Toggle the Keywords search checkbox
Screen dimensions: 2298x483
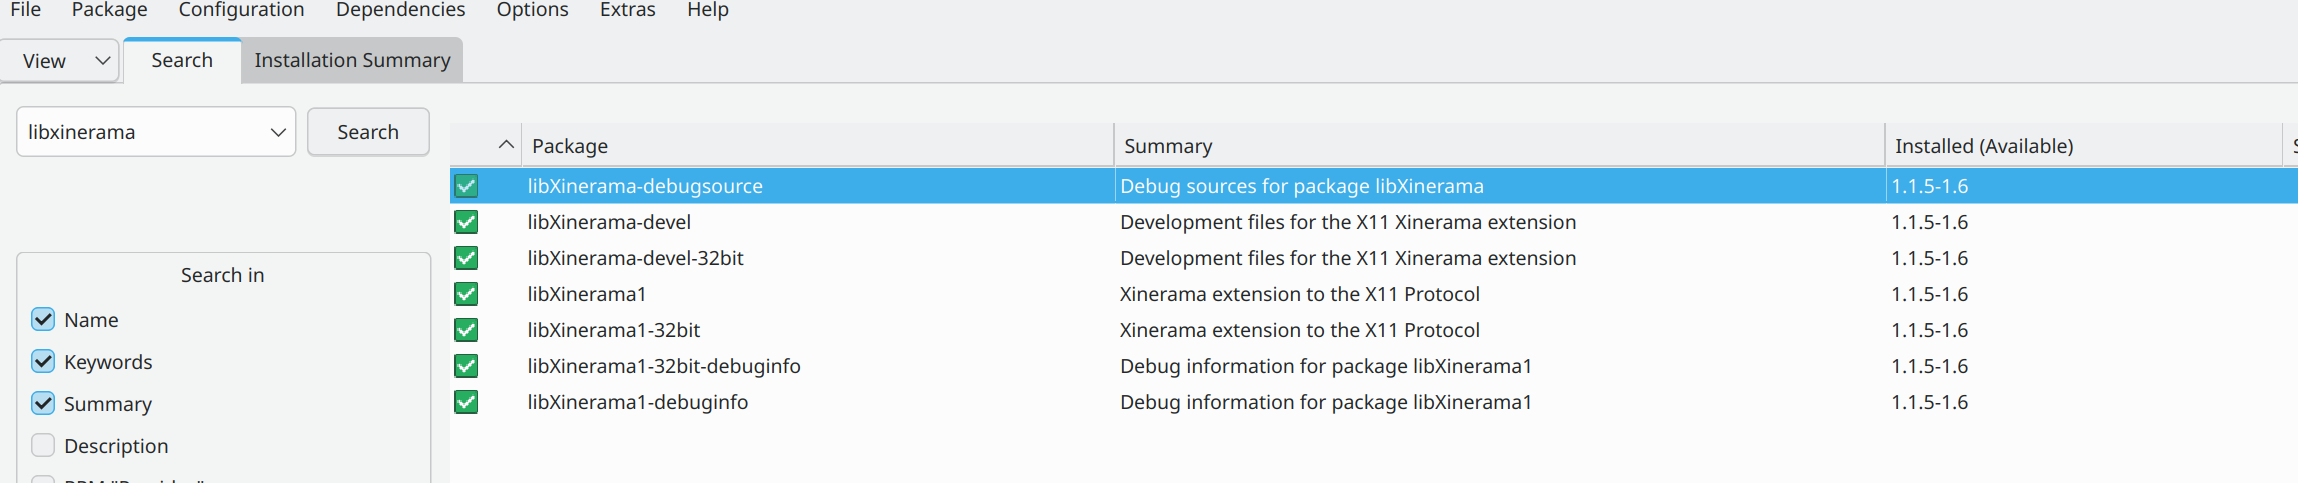(x=43, y=362)
